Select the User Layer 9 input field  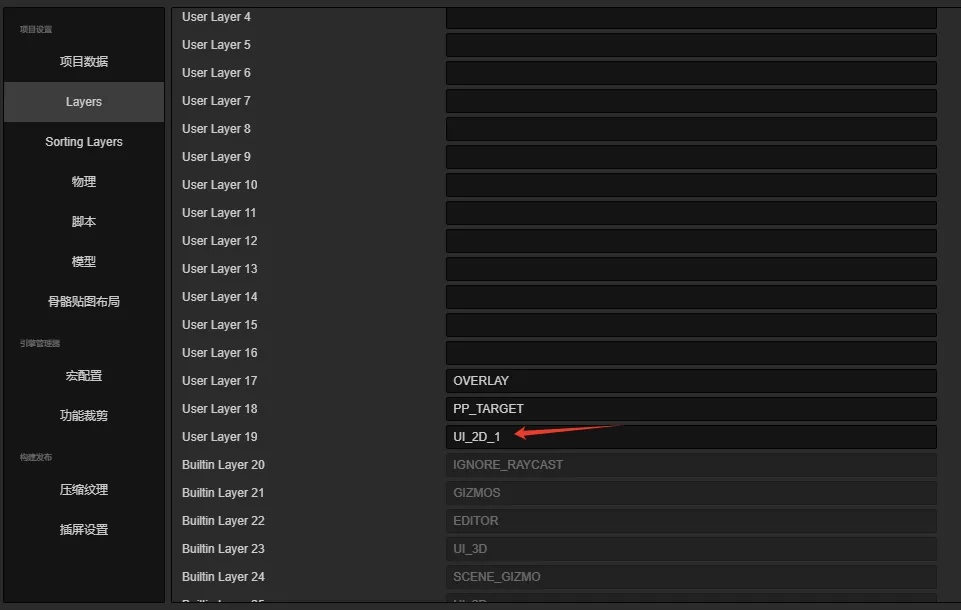pyautogui.click(x=691, y=157)
